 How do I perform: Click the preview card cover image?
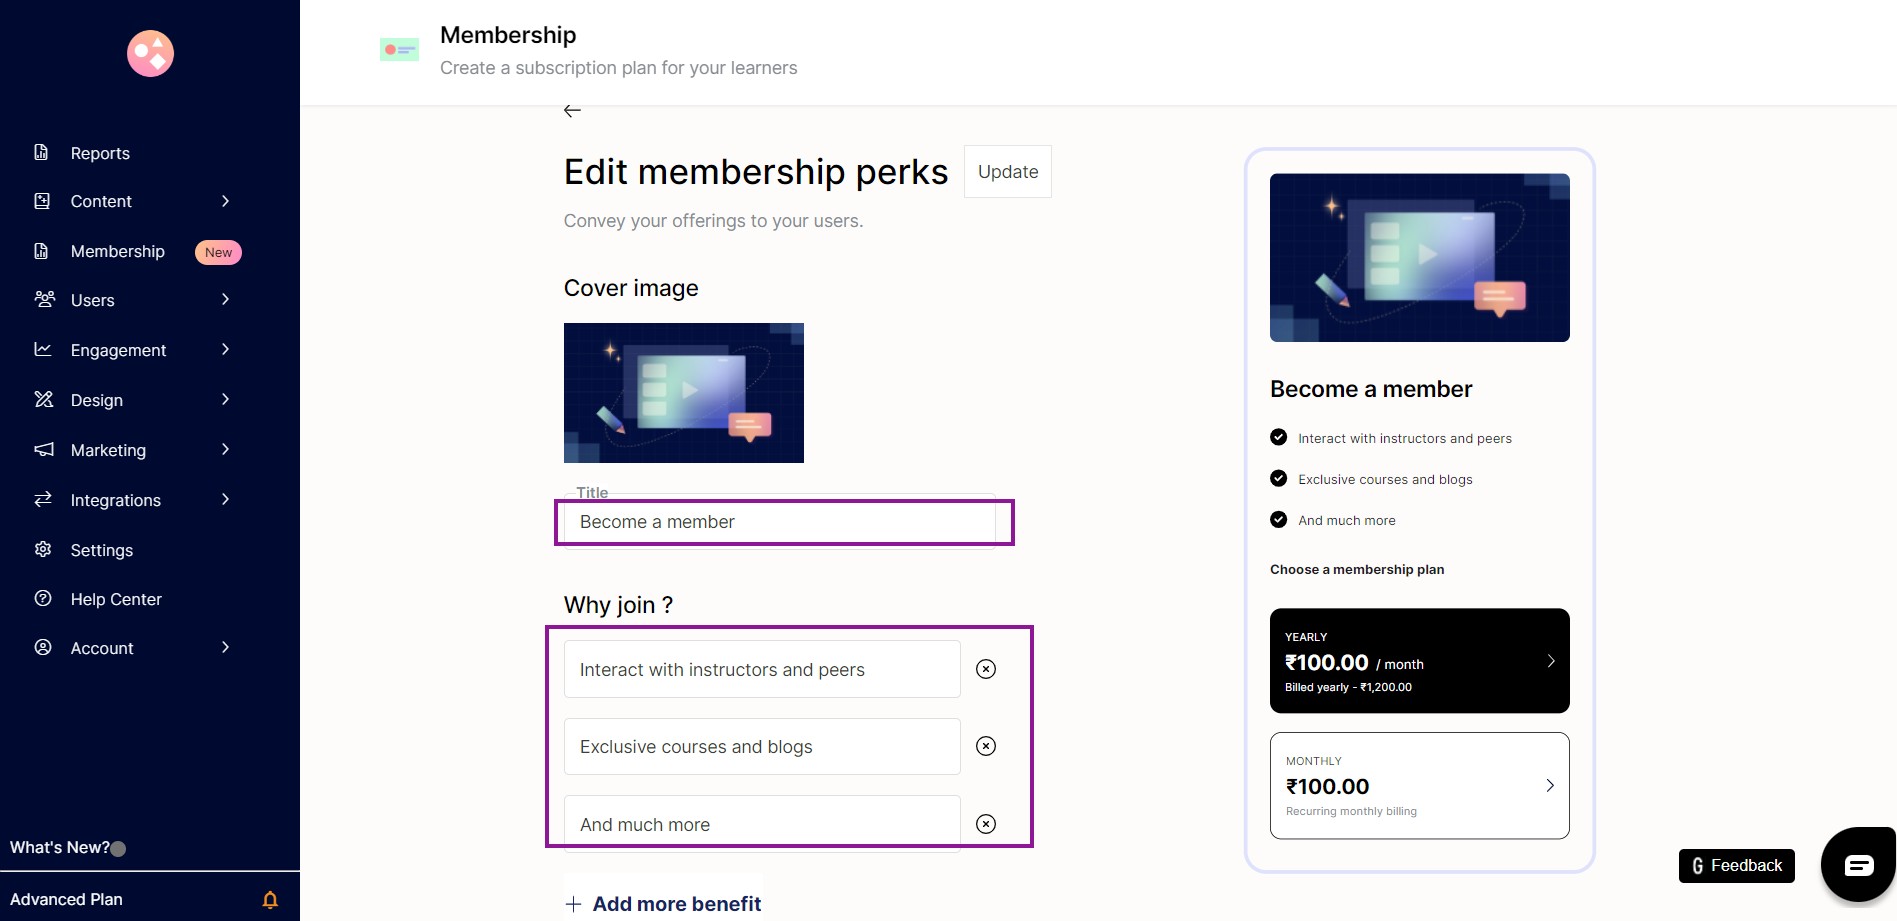1419,258
